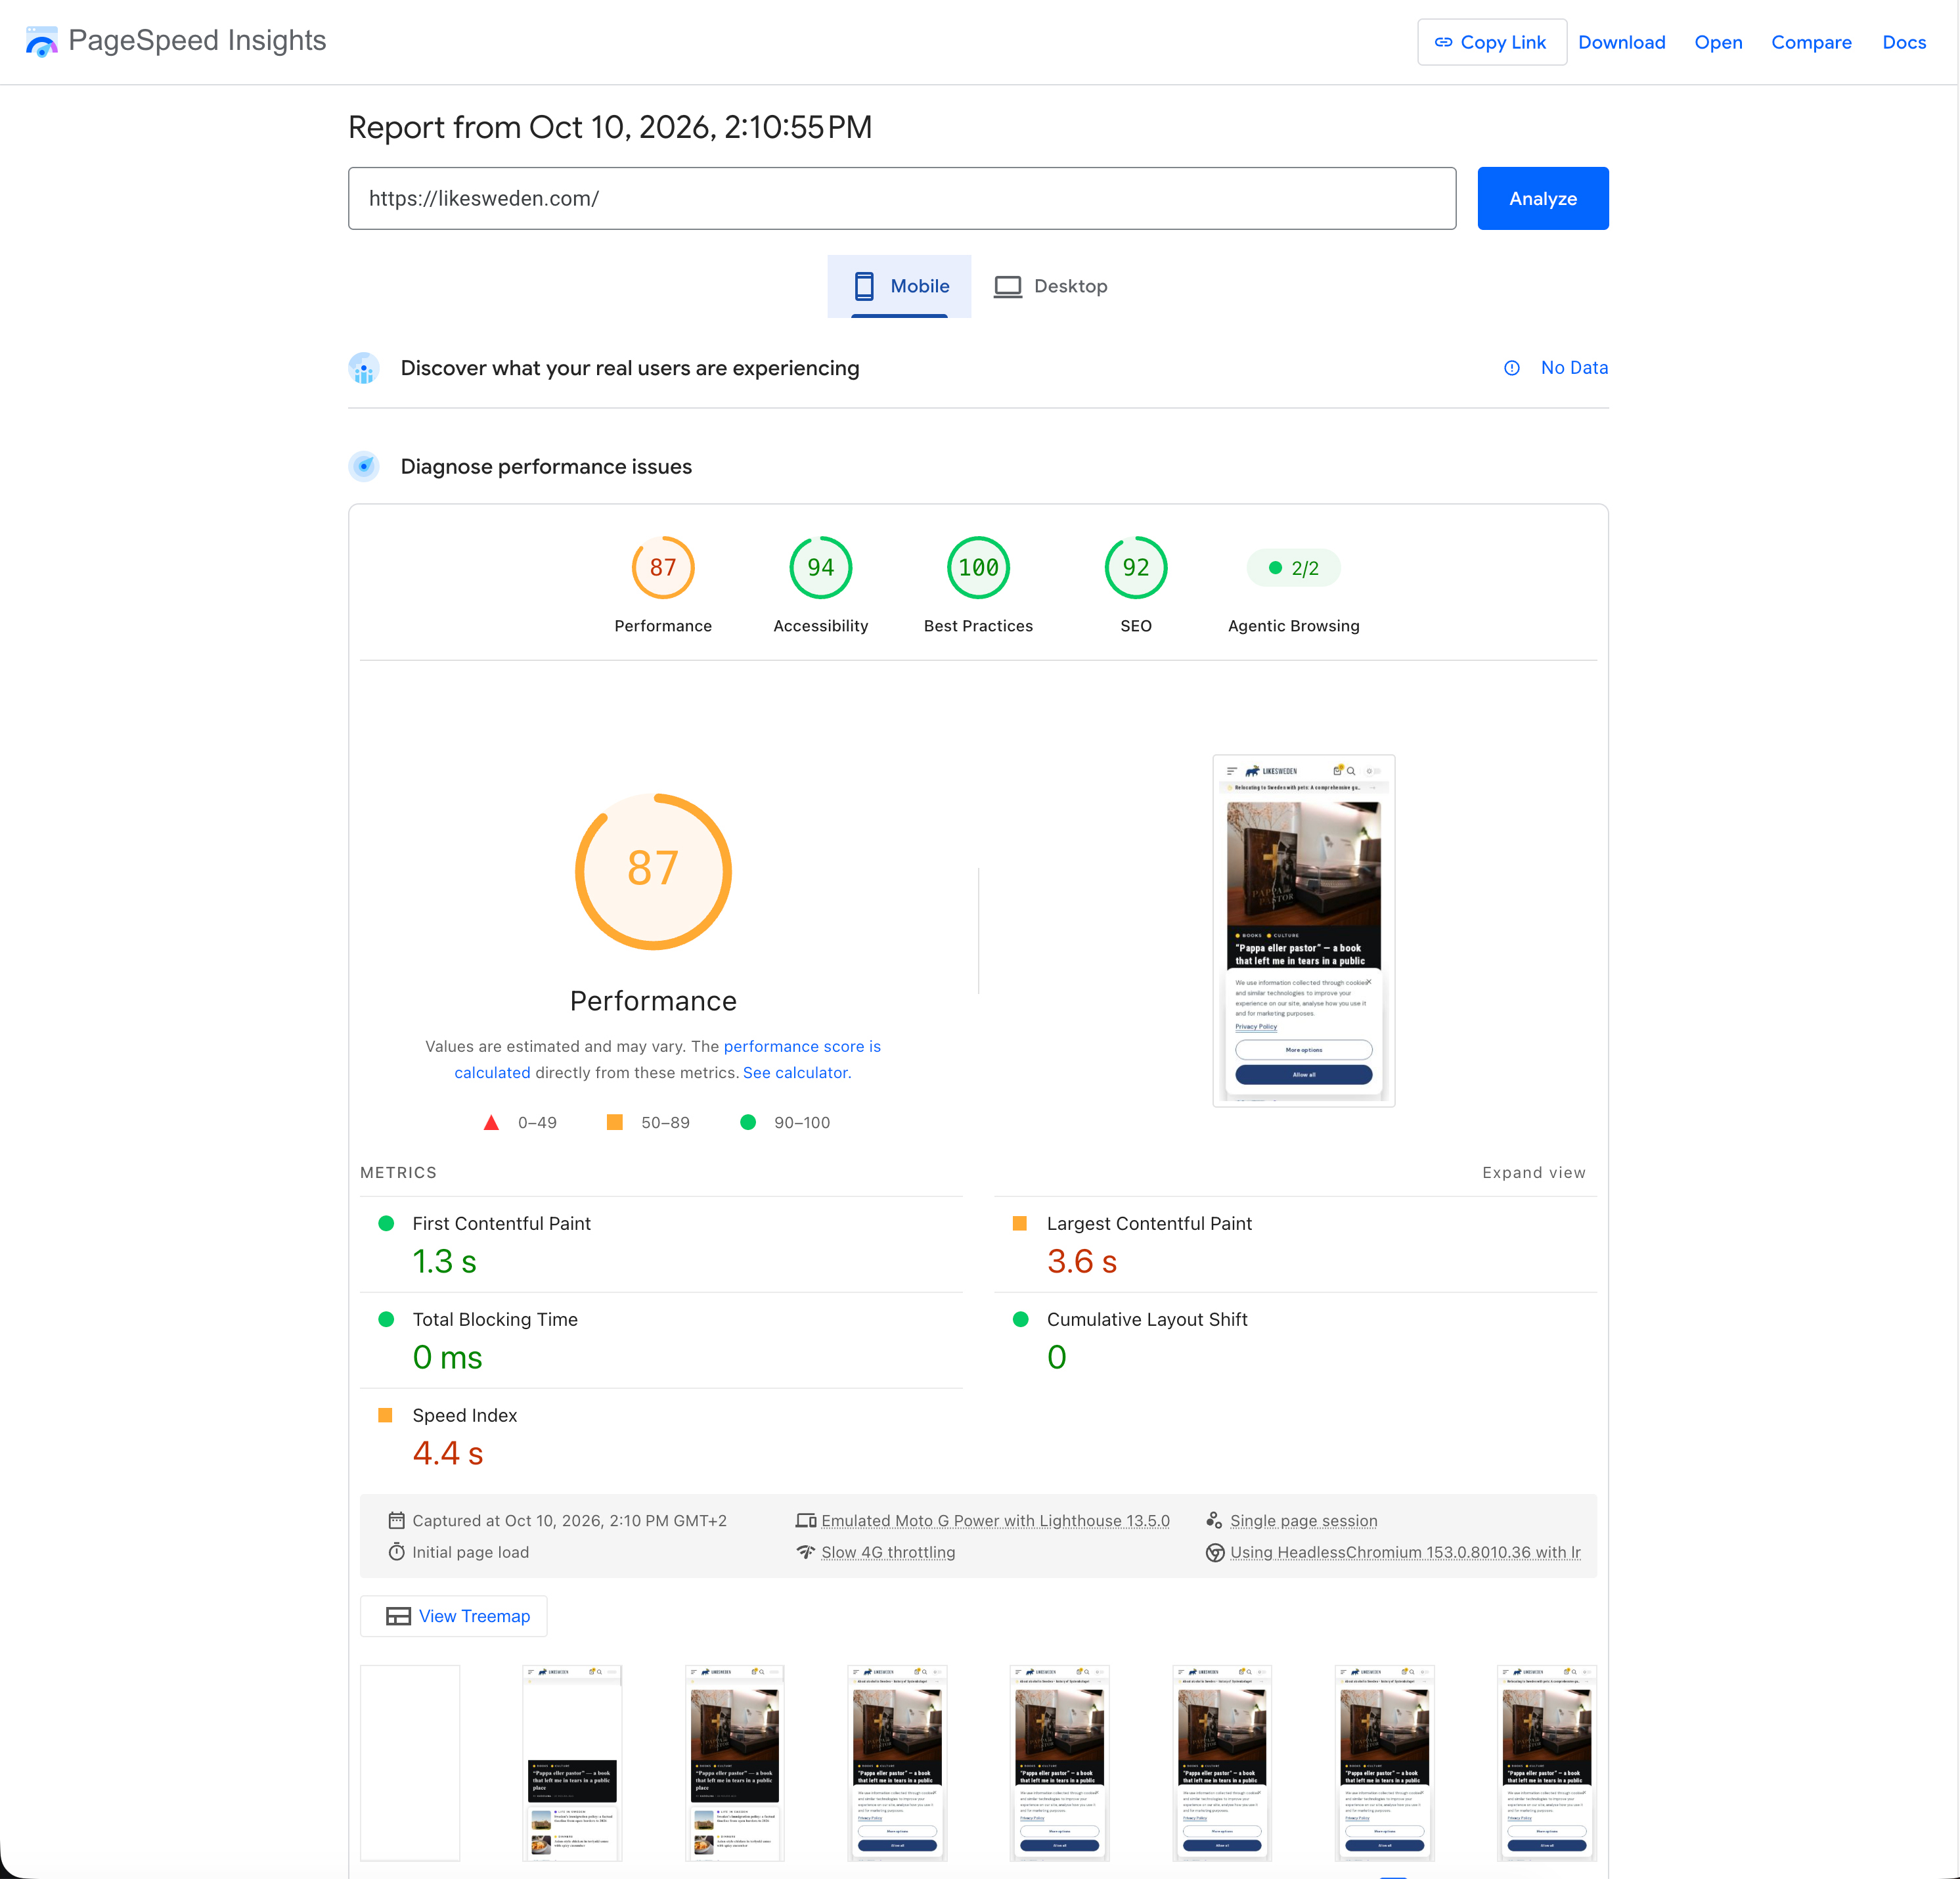This screenshot has height=1879, width=1960.
Task: Jump to Best Practices score gauge 100
Action: coord(978,567)
